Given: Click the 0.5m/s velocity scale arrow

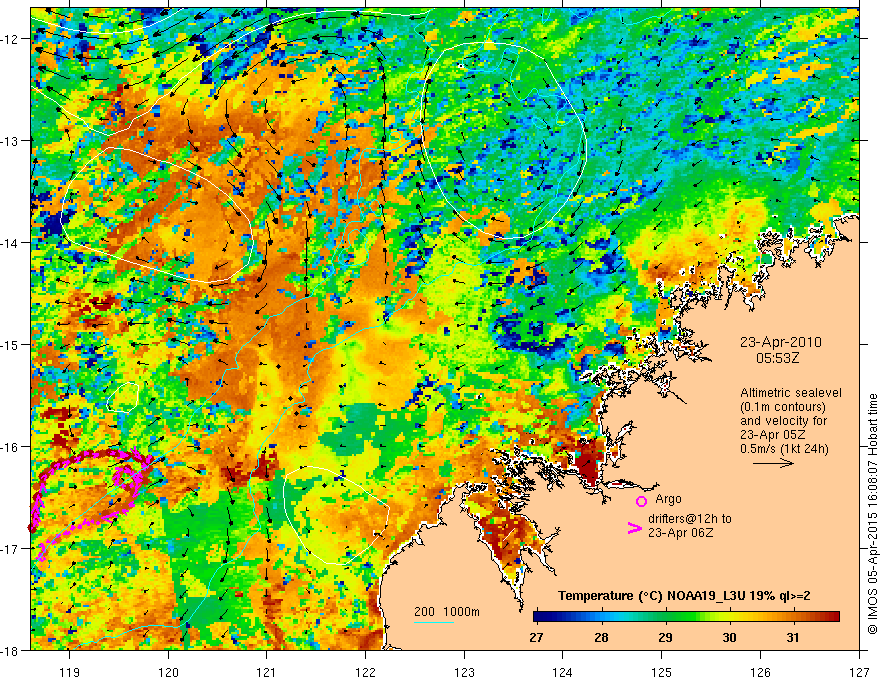Looking at the screenshot, I should pos(773,463).
